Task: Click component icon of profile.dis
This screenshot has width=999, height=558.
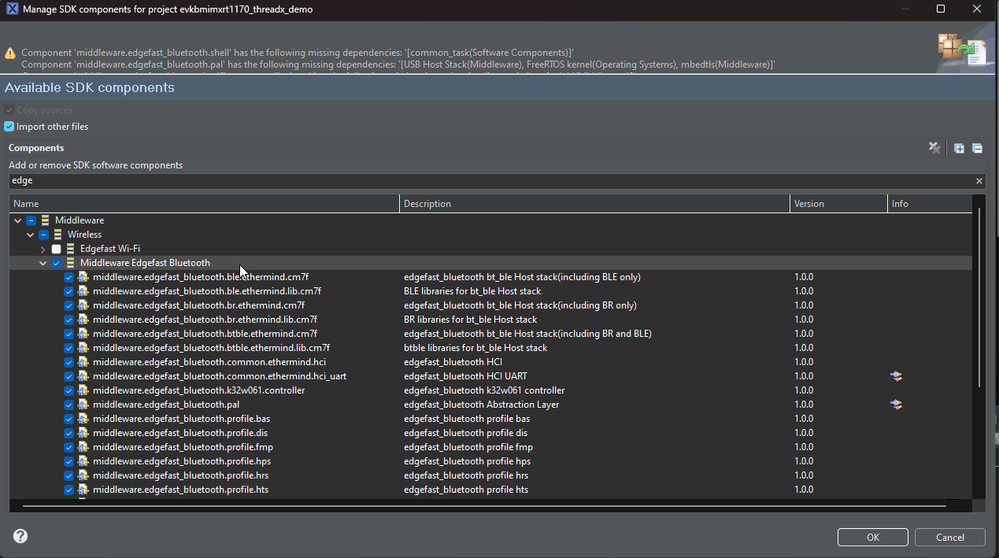Action: [83, 433]
